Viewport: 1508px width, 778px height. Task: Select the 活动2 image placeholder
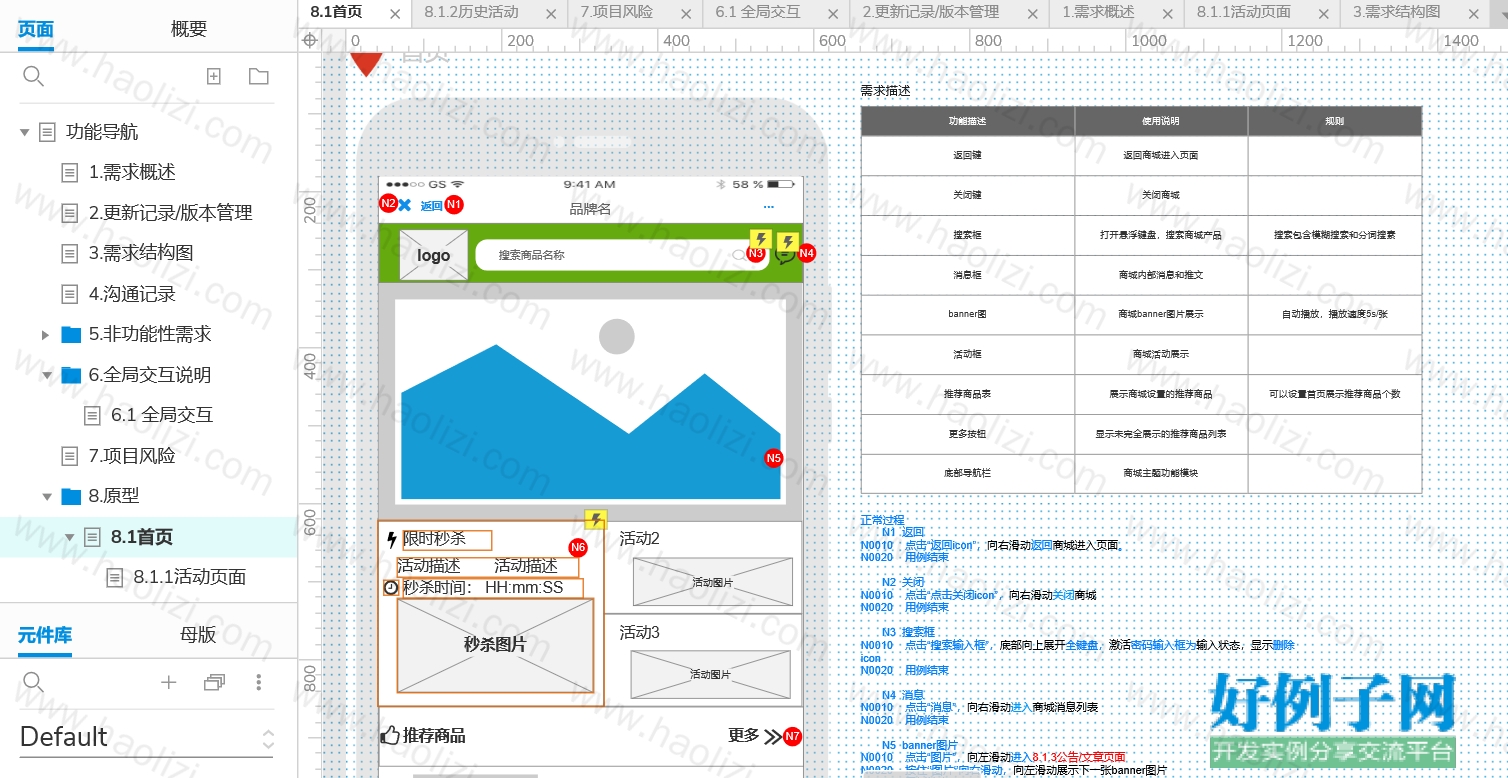click(x=712, y=582)
